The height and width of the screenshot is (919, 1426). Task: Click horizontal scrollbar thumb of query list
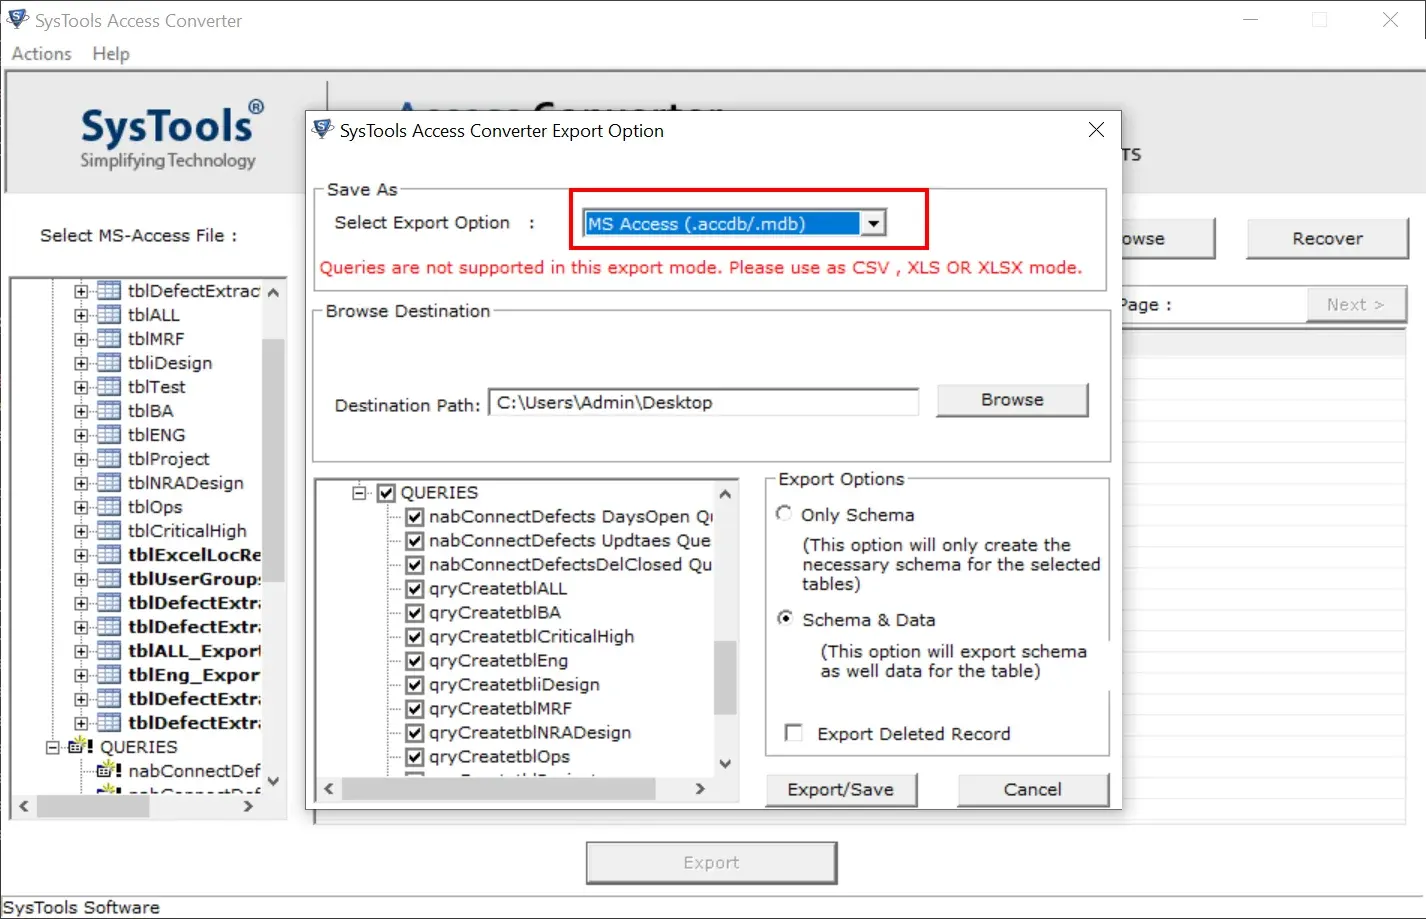(498, 789)
